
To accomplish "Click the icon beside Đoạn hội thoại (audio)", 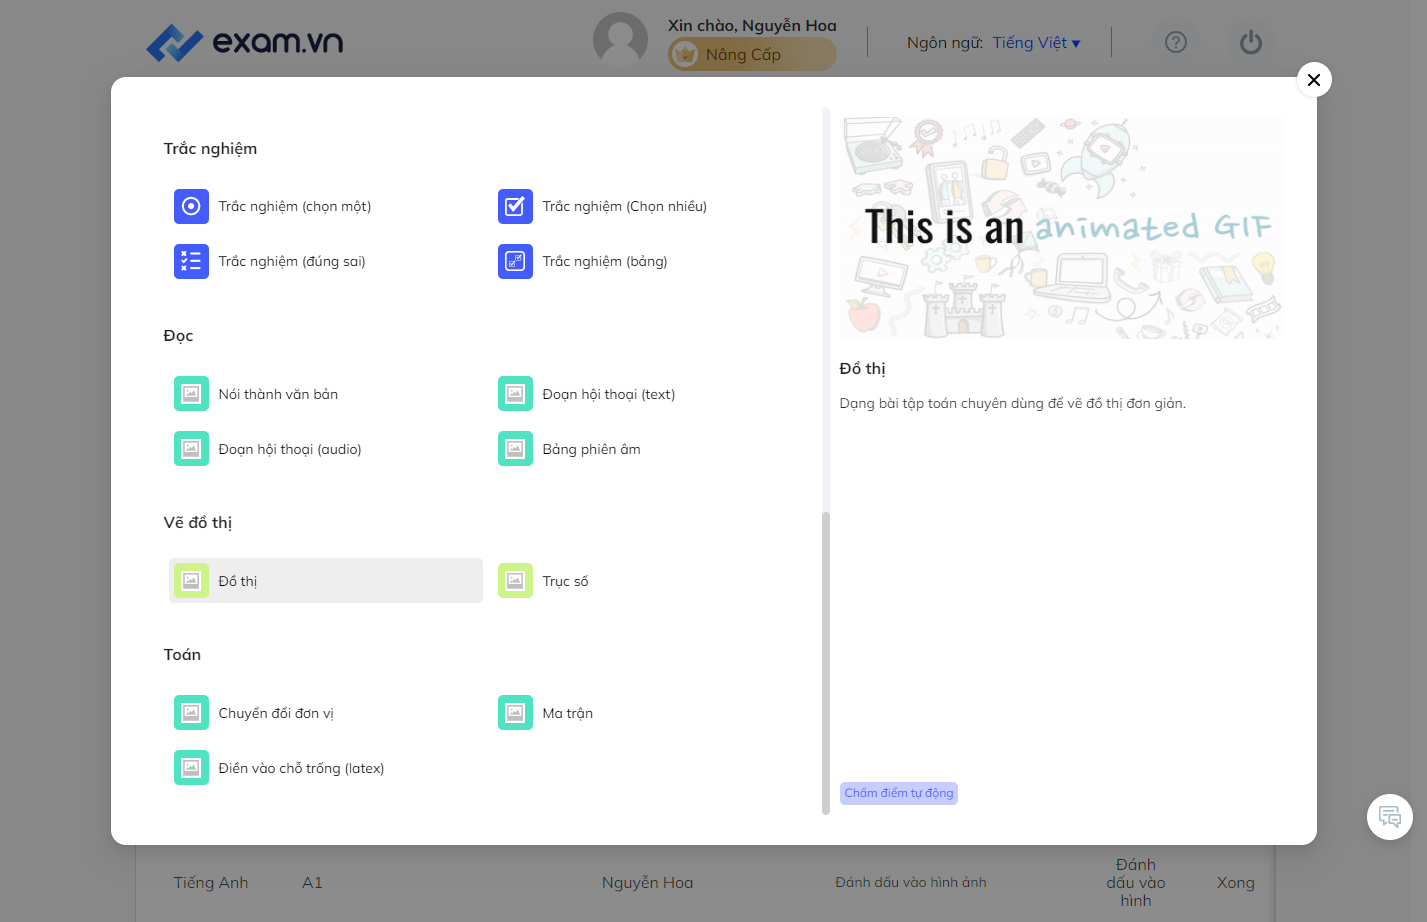I will pos(191,449).
